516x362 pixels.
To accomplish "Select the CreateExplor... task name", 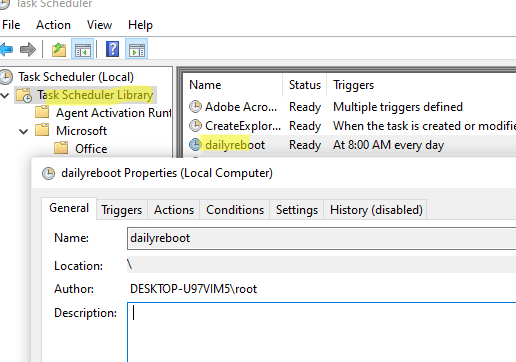I will 243,126.
